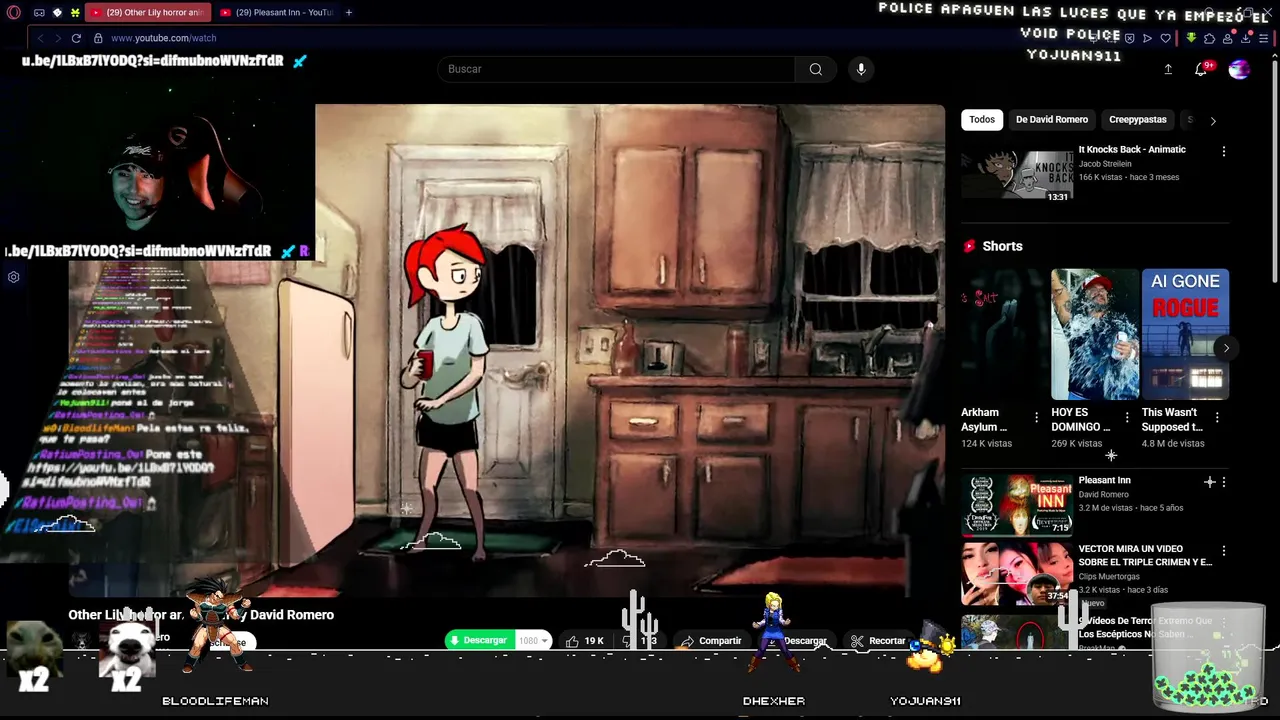This screenshot has height=720, width=1280.
Task: Open the Easy Setup sidebar menu icon
Action: pos(1265,38)
